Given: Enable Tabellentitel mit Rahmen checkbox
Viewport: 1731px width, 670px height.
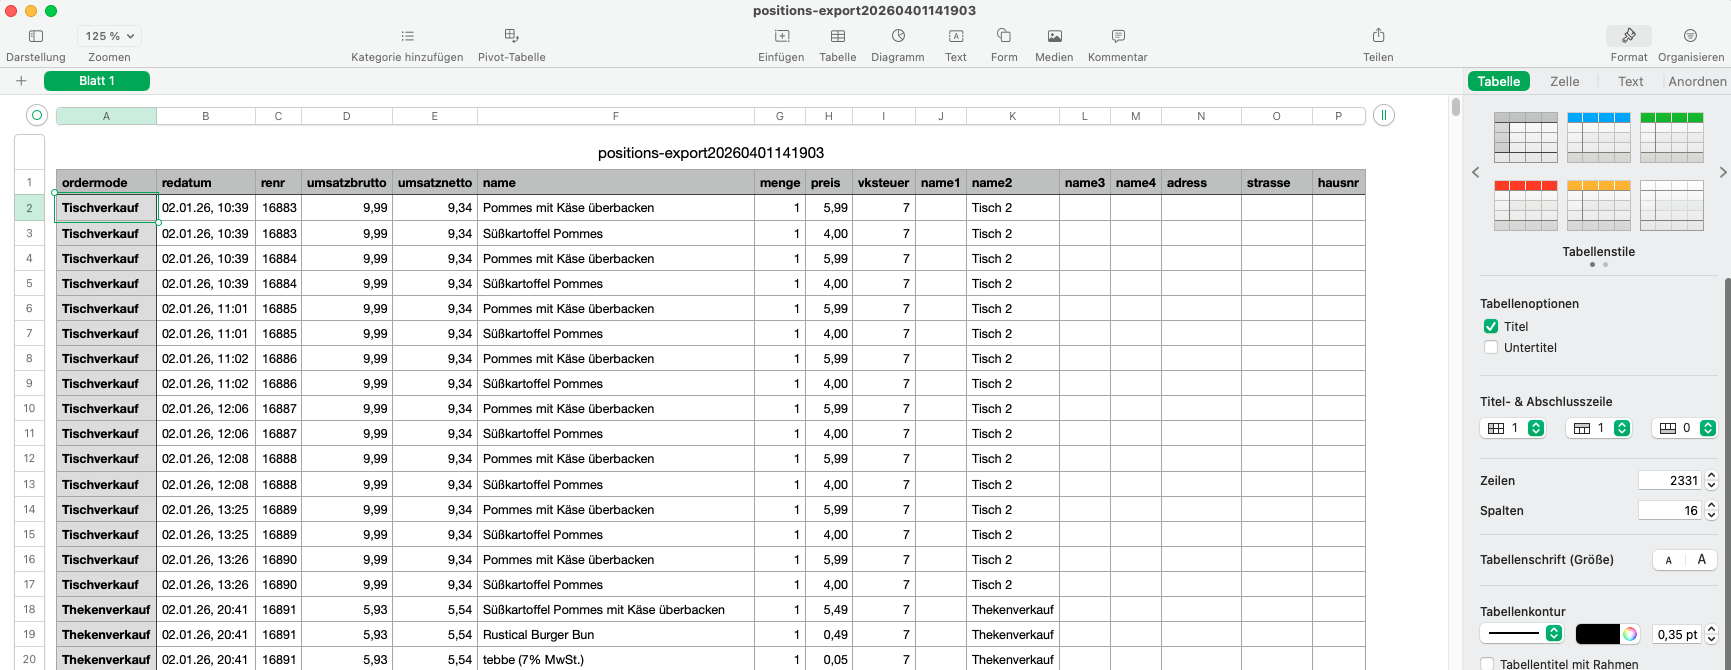Looking at the screenshot, I should [1488, 664].
